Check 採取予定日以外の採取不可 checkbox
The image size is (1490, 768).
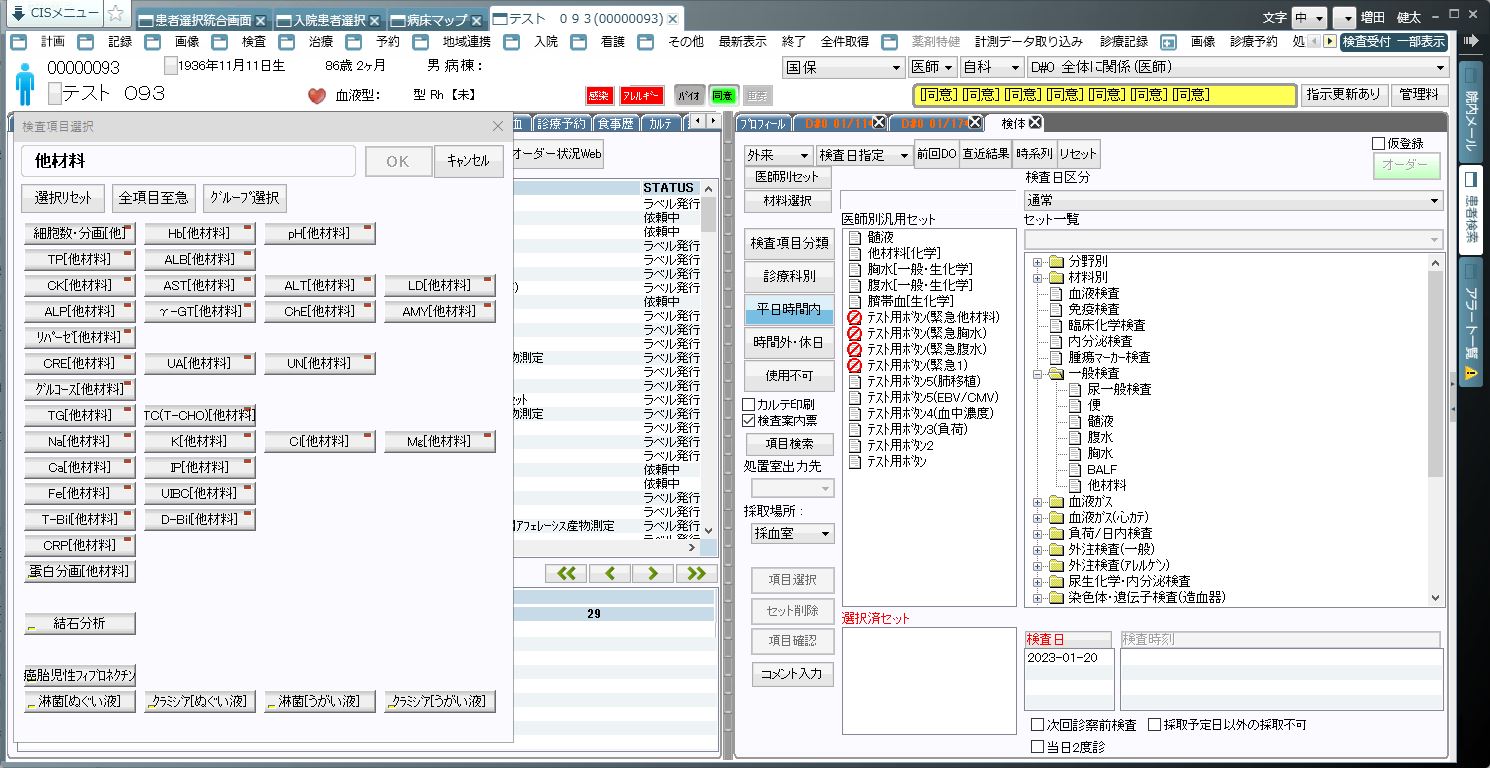point(1154,724)
